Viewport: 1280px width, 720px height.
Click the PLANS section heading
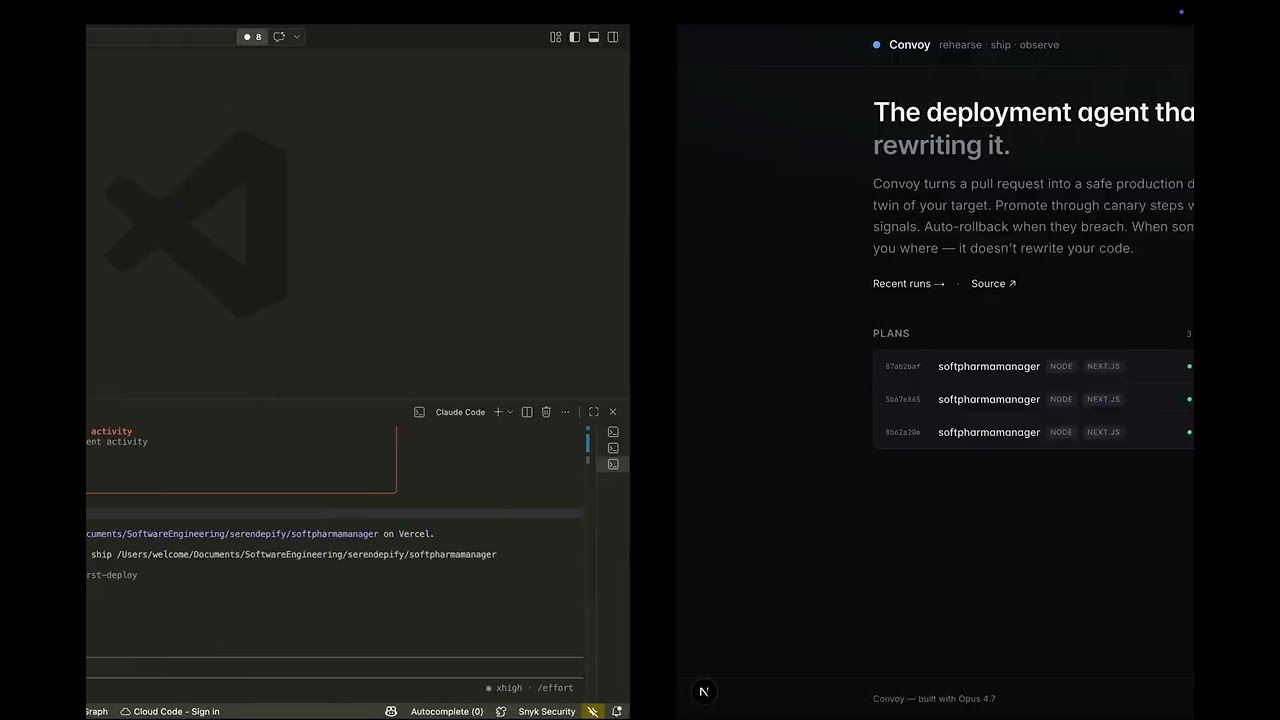891,334
